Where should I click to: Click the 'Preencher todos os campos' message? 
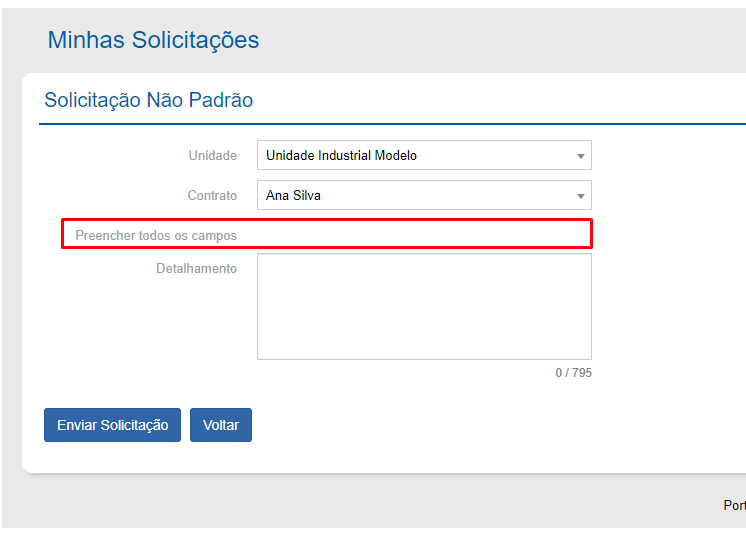(156, 235)
